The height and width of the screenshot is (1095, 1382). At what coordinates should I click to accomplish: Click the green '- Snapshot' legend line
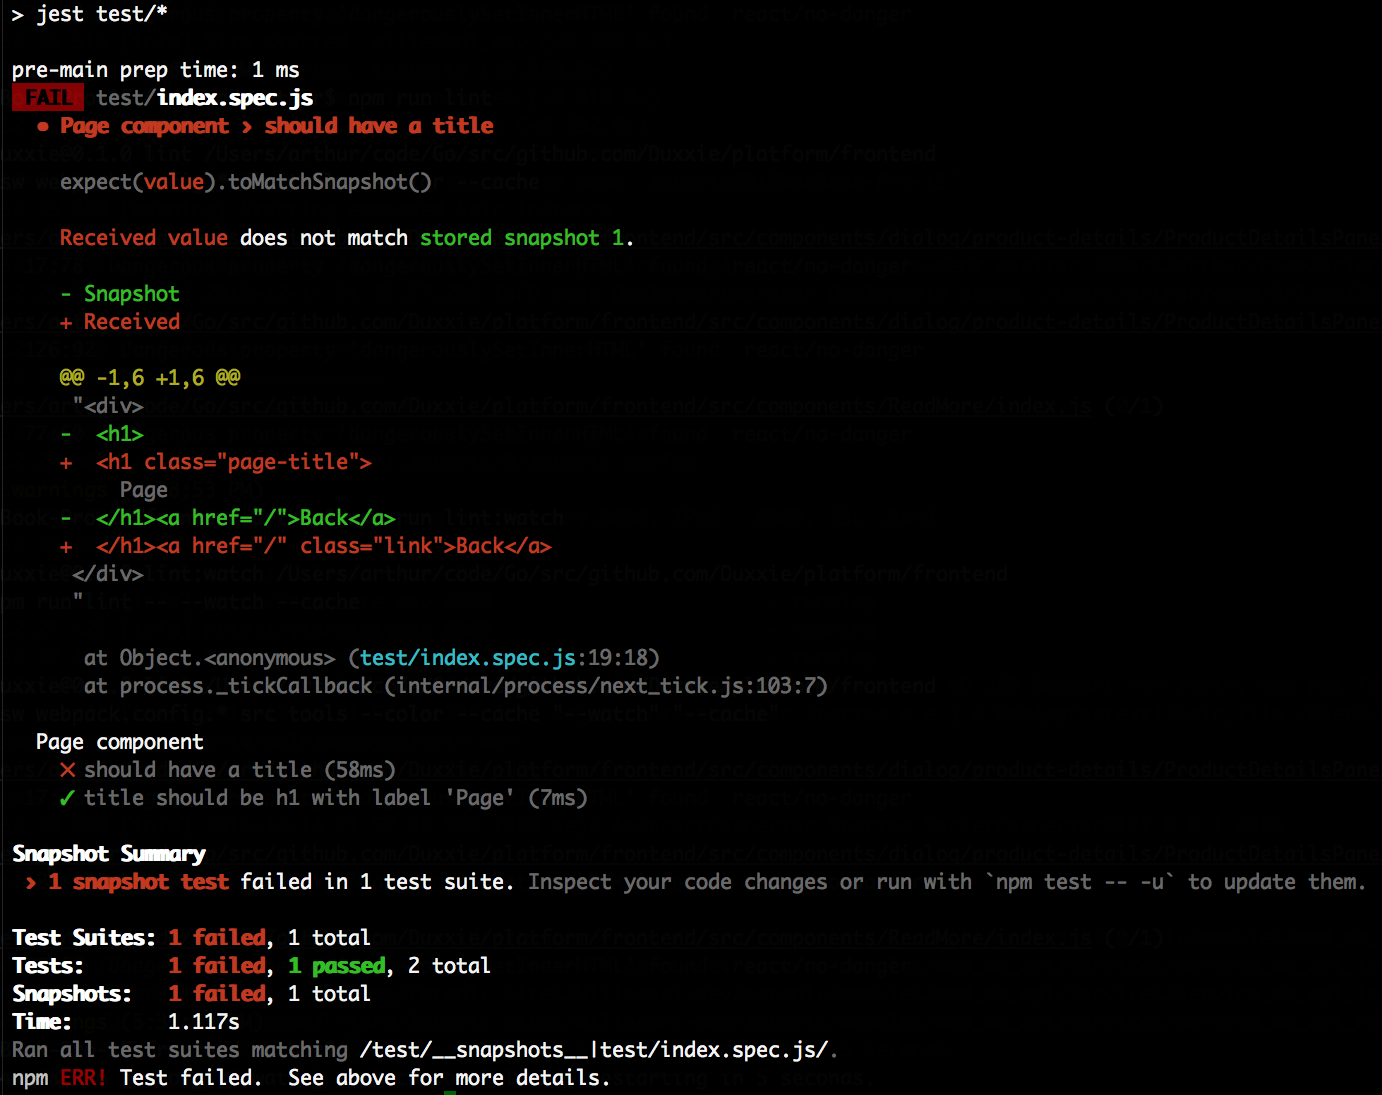click(x=120, y=294)
